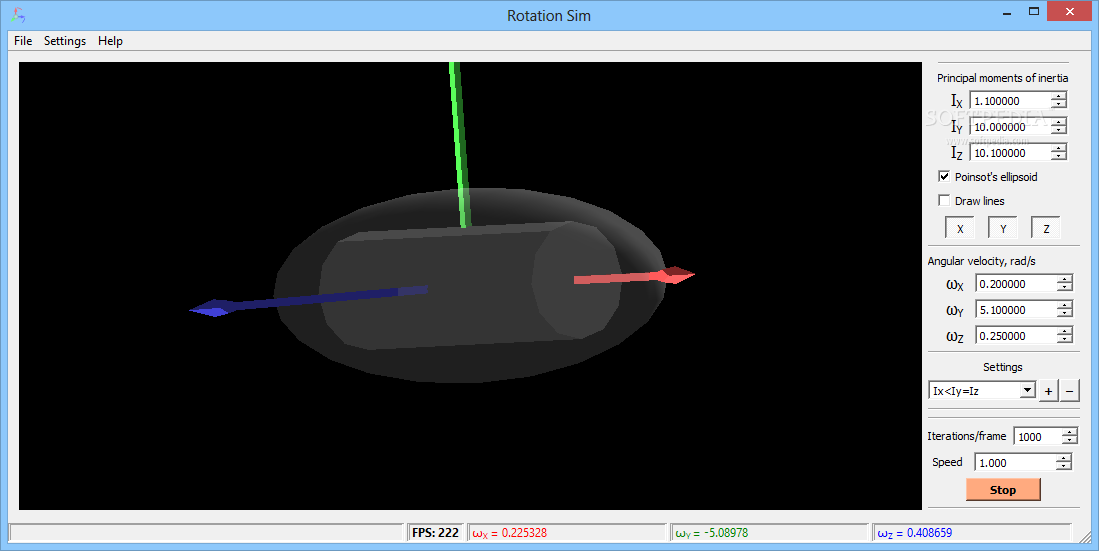Open the Help menu
The width and height of the screenshot is (1099, 551).
pyautogui.click(x=110, y=41)
